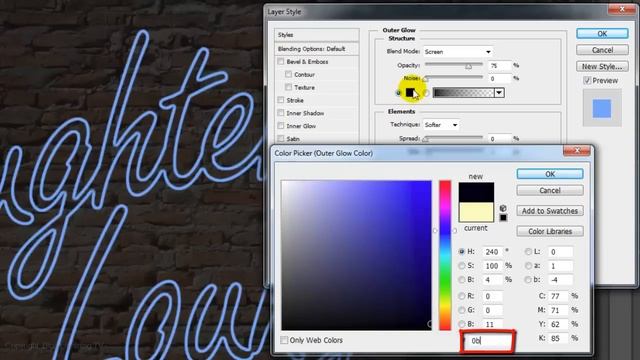
Task: Click the G value field
Action: click(x=492, y=310)
